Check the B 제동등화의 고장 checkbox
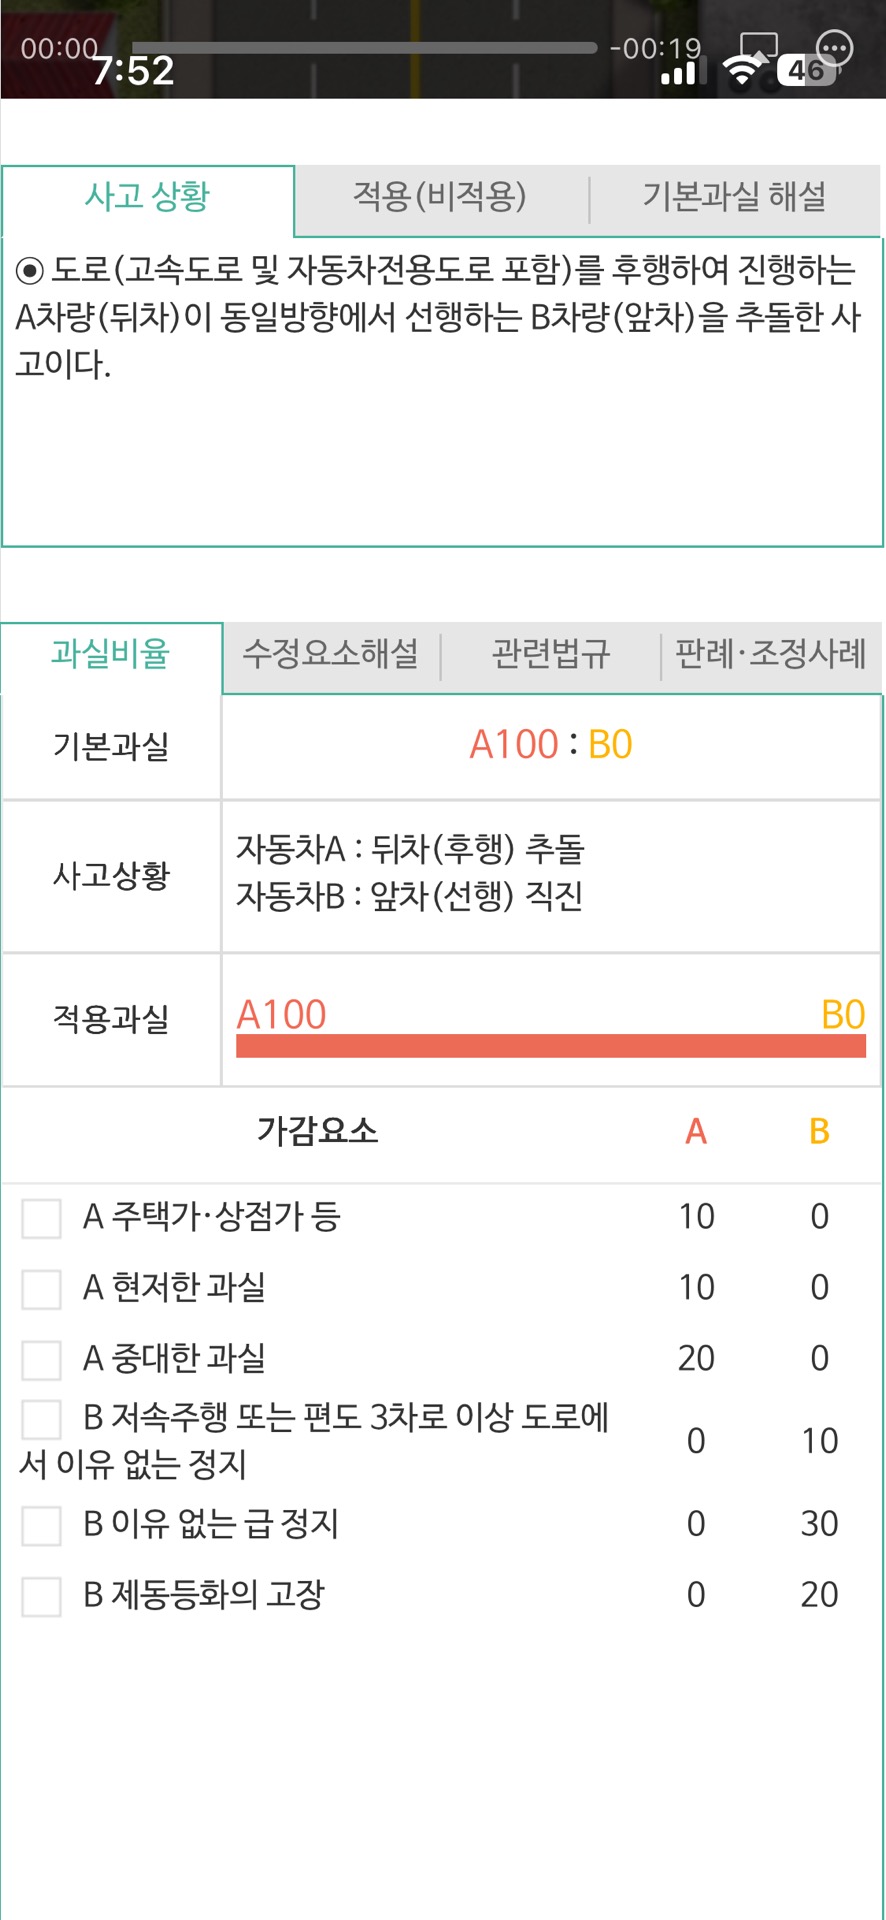This screenshot has width=886, height=1920. (x=42, y=1597)
